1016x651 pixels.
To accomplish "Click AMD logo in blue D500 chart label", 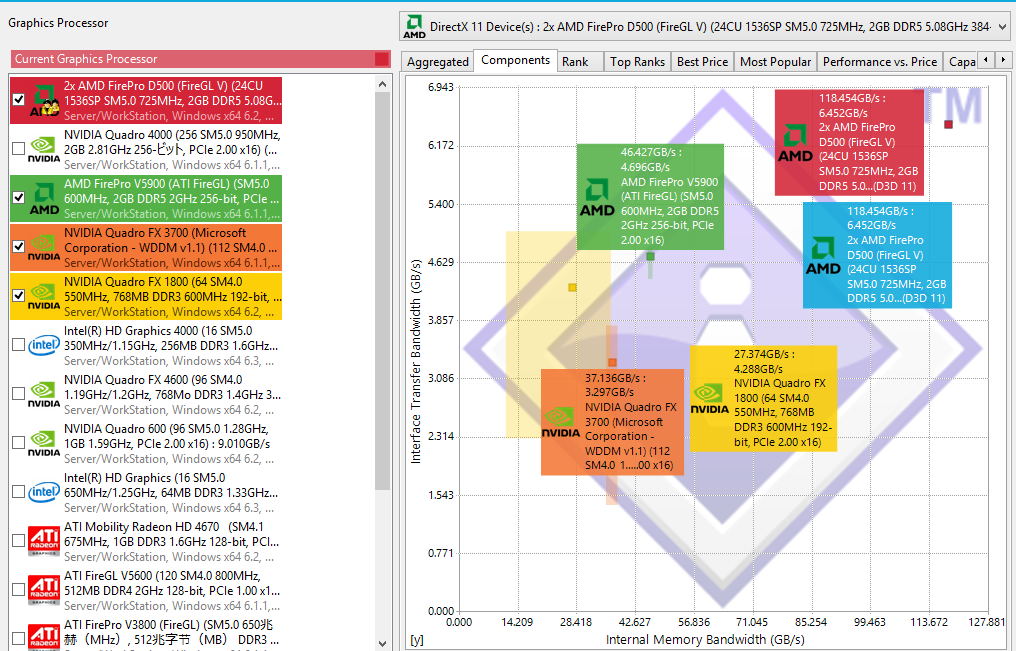I will click(x=823, y=256).
